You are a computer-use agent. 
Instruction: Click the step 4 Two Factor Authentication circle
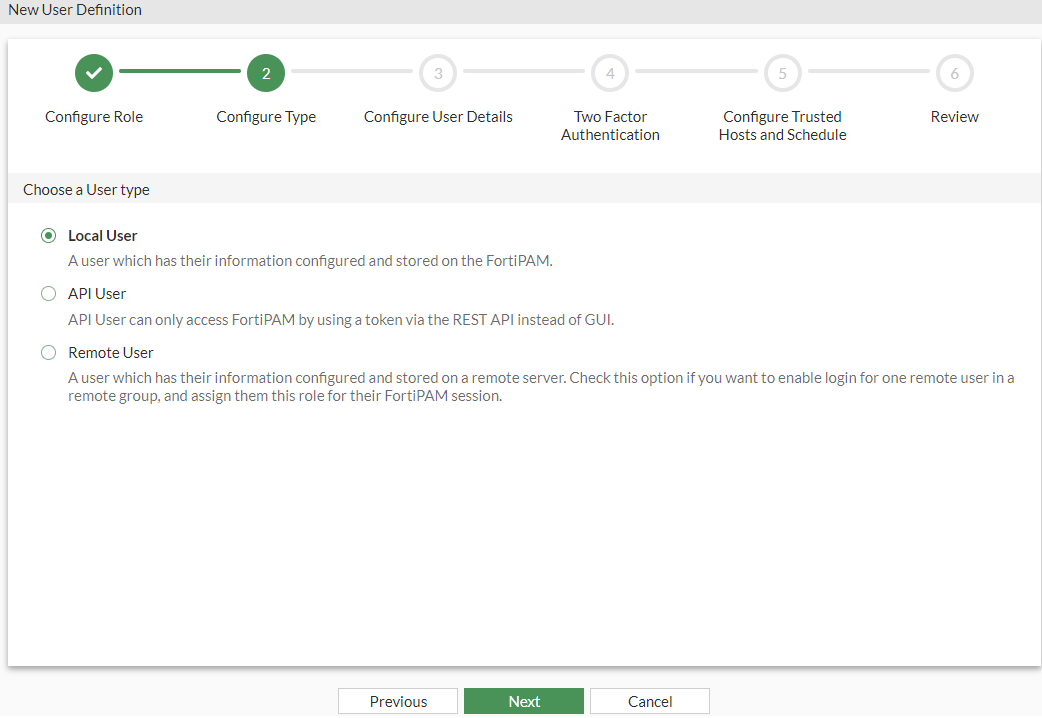point(610,72)
